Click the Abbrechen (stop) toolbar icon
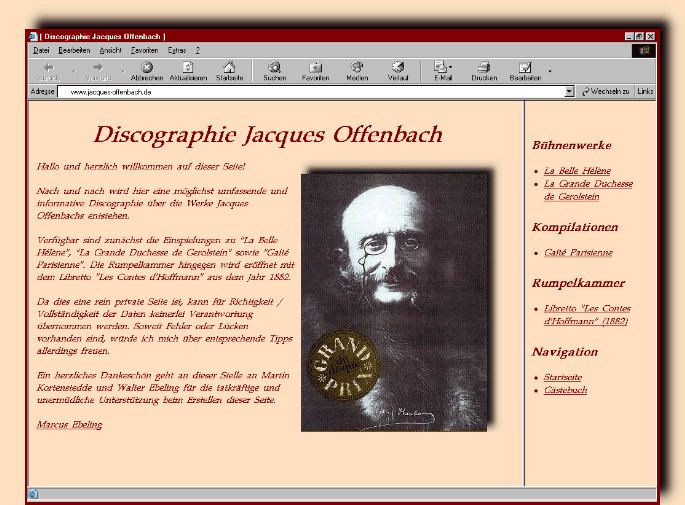This screenshot has height=505, width=685. pyautogui.click(x=147, y=67)
